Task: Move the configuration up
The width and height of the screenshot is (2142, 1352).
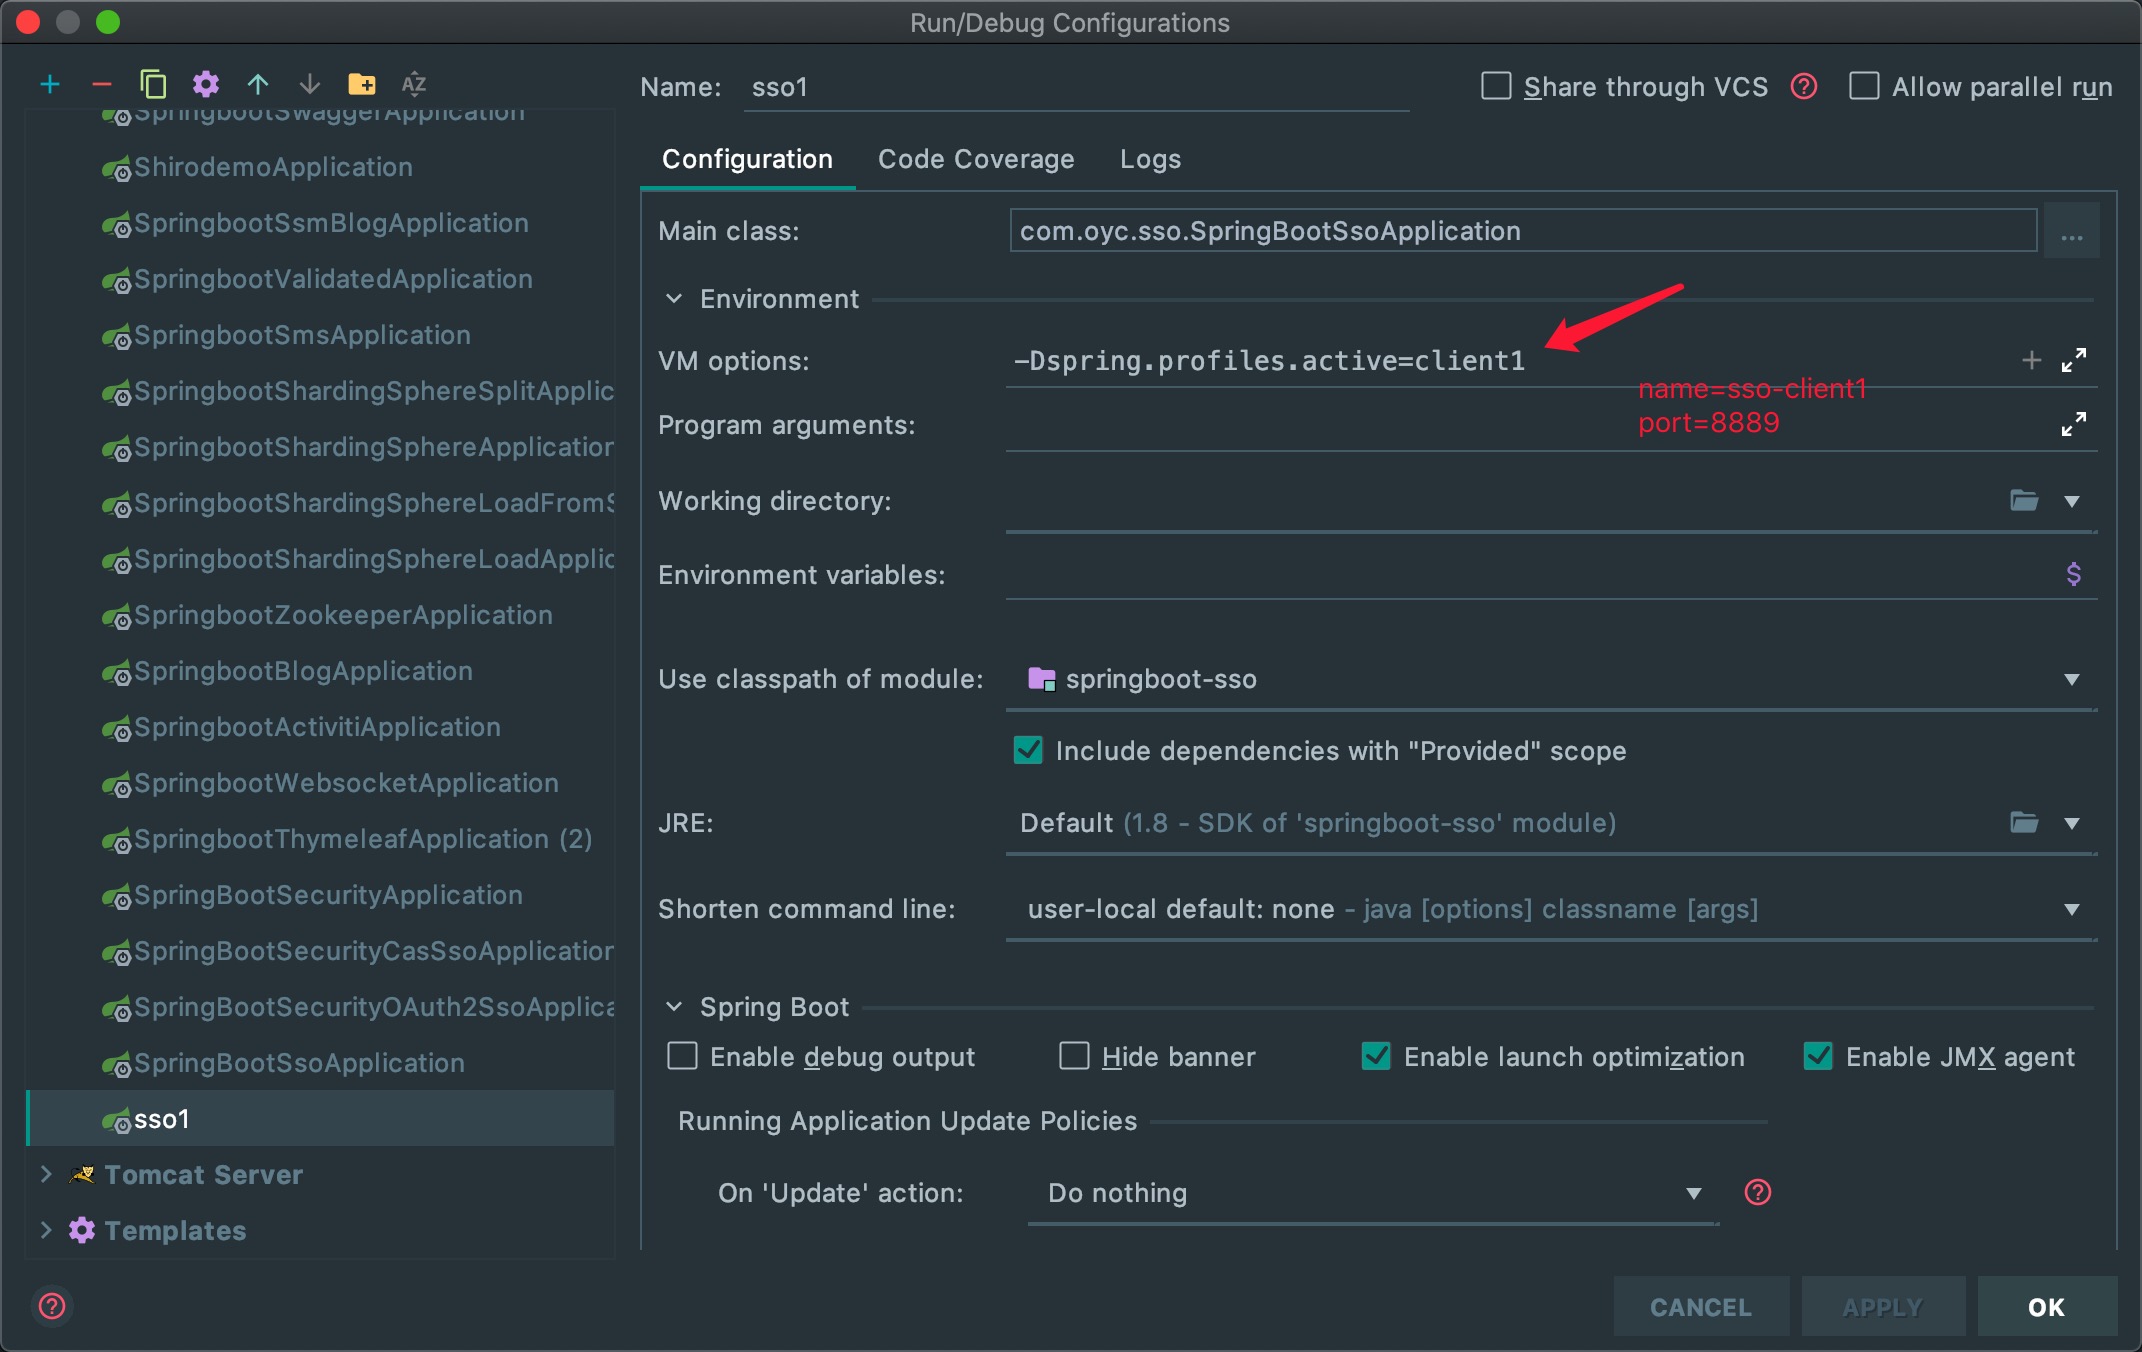Action: point(258,84)
